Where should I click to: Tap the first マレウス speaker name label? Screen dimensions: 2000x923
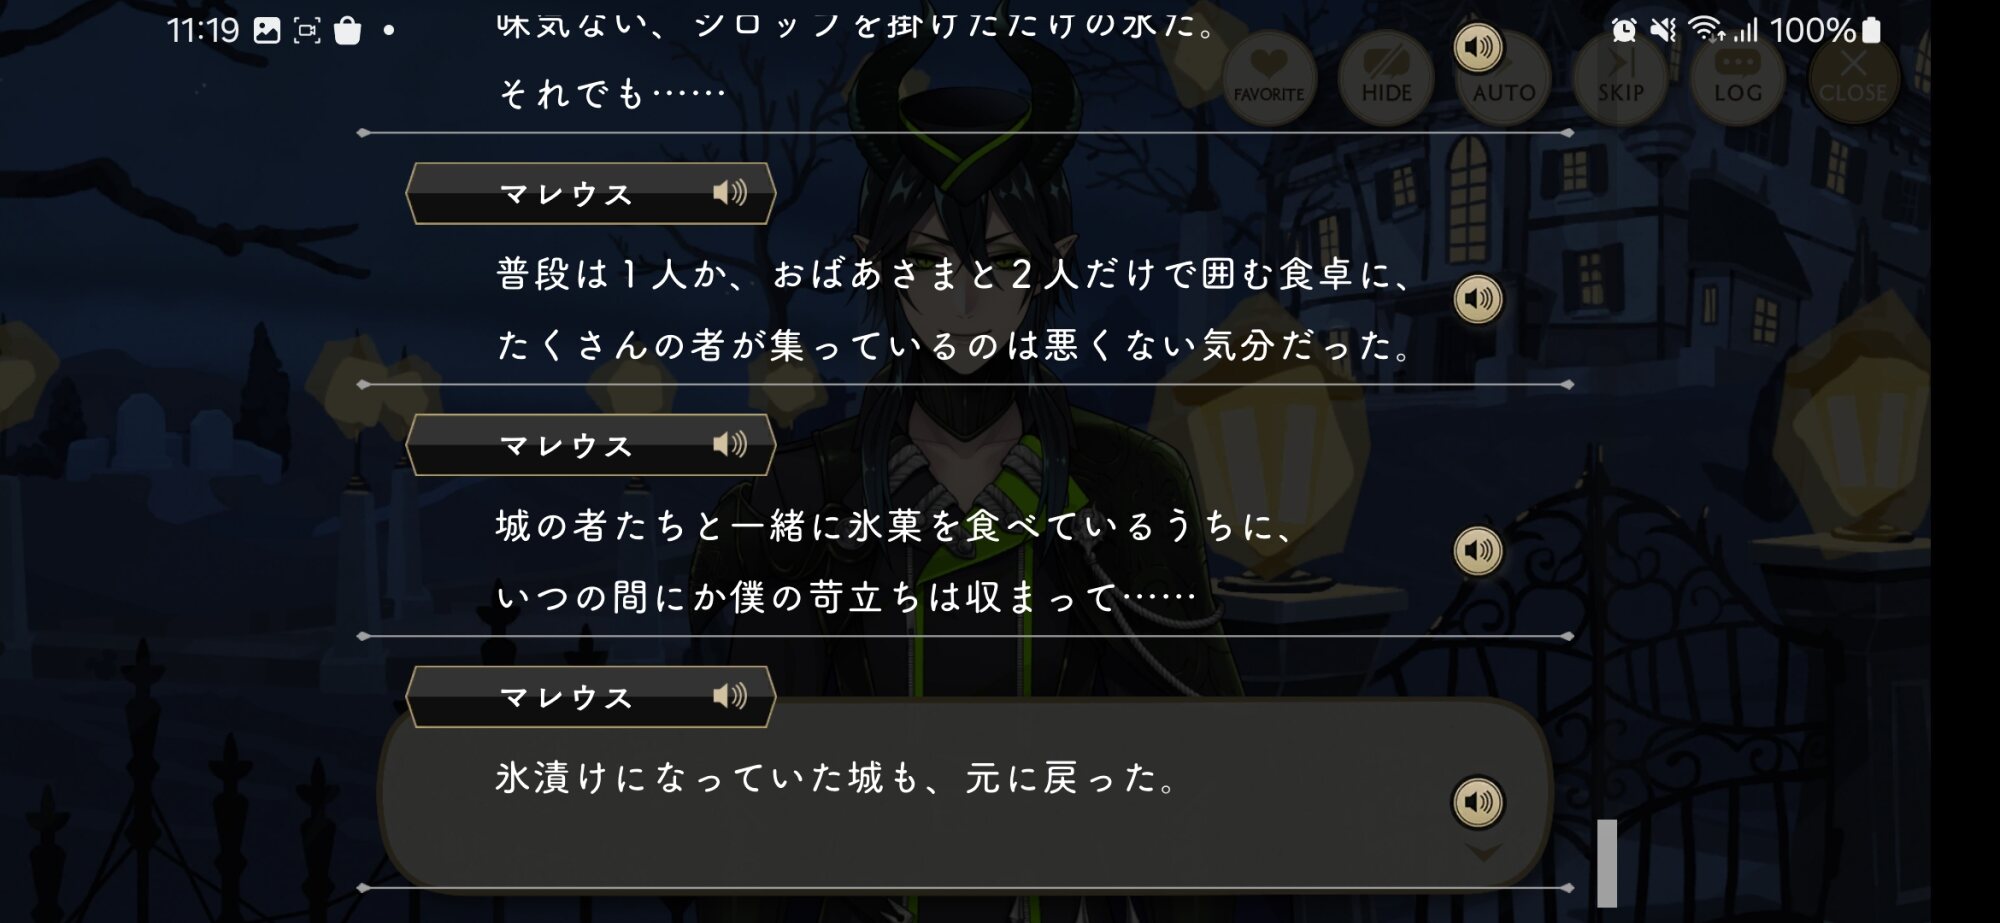coord(566,194)
